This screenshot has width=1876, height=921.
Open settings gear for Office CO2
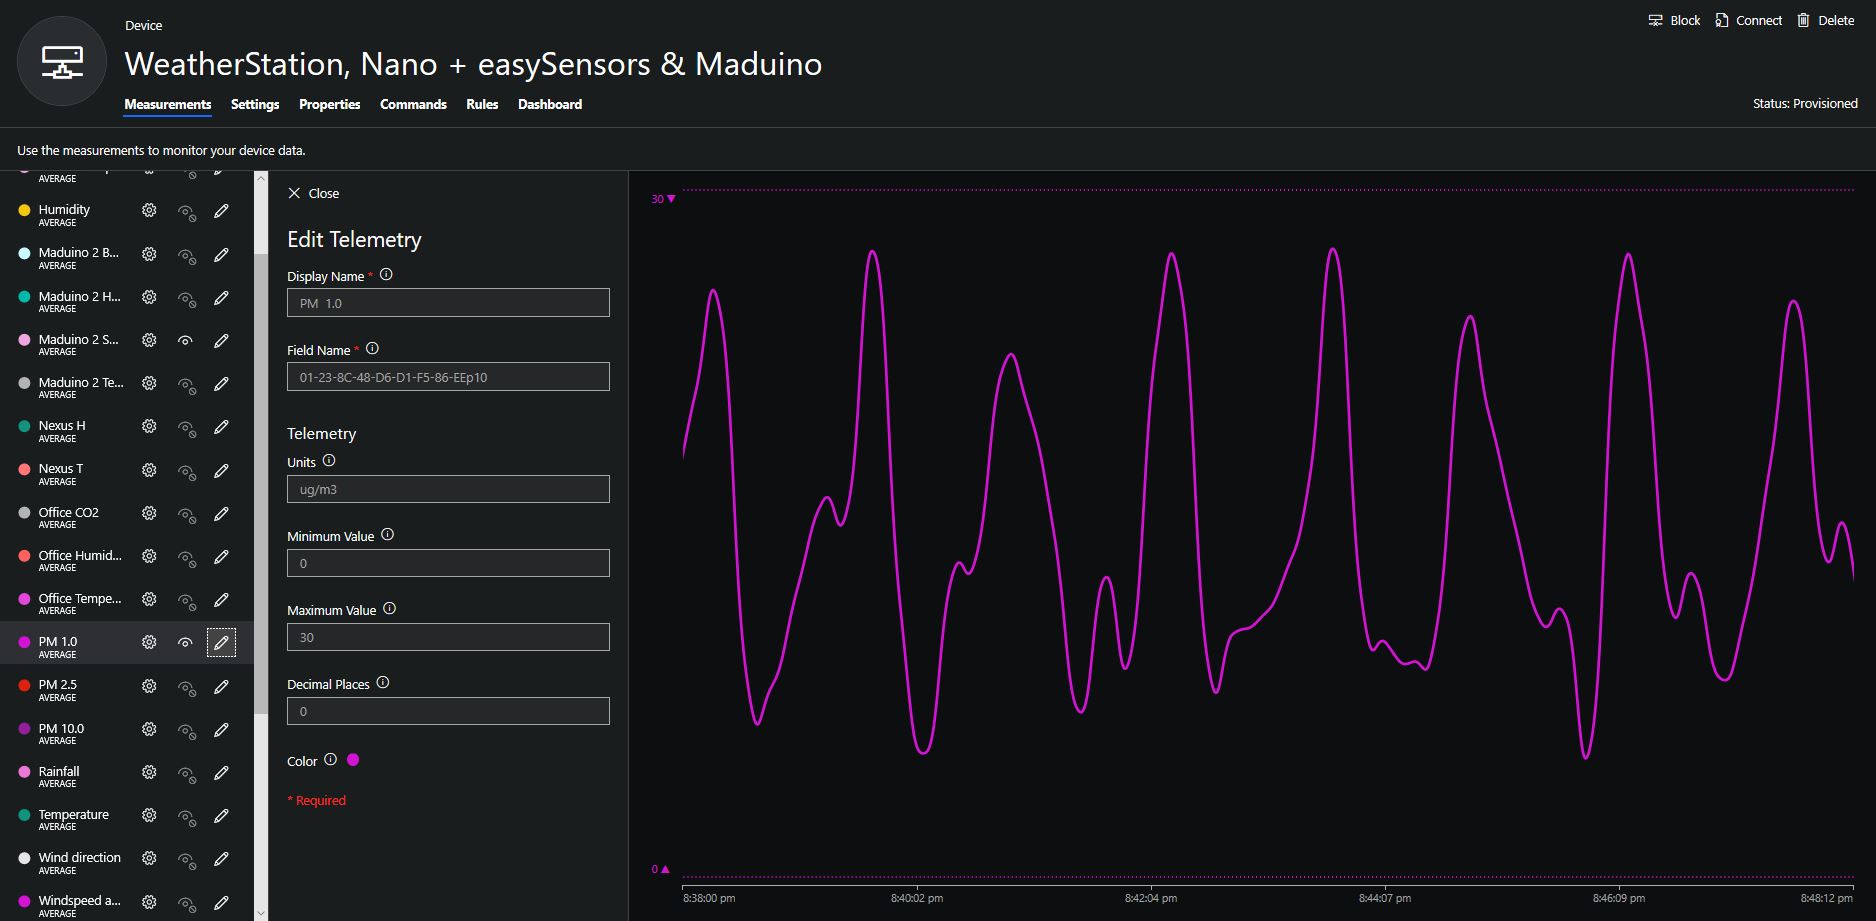point(149,513)
